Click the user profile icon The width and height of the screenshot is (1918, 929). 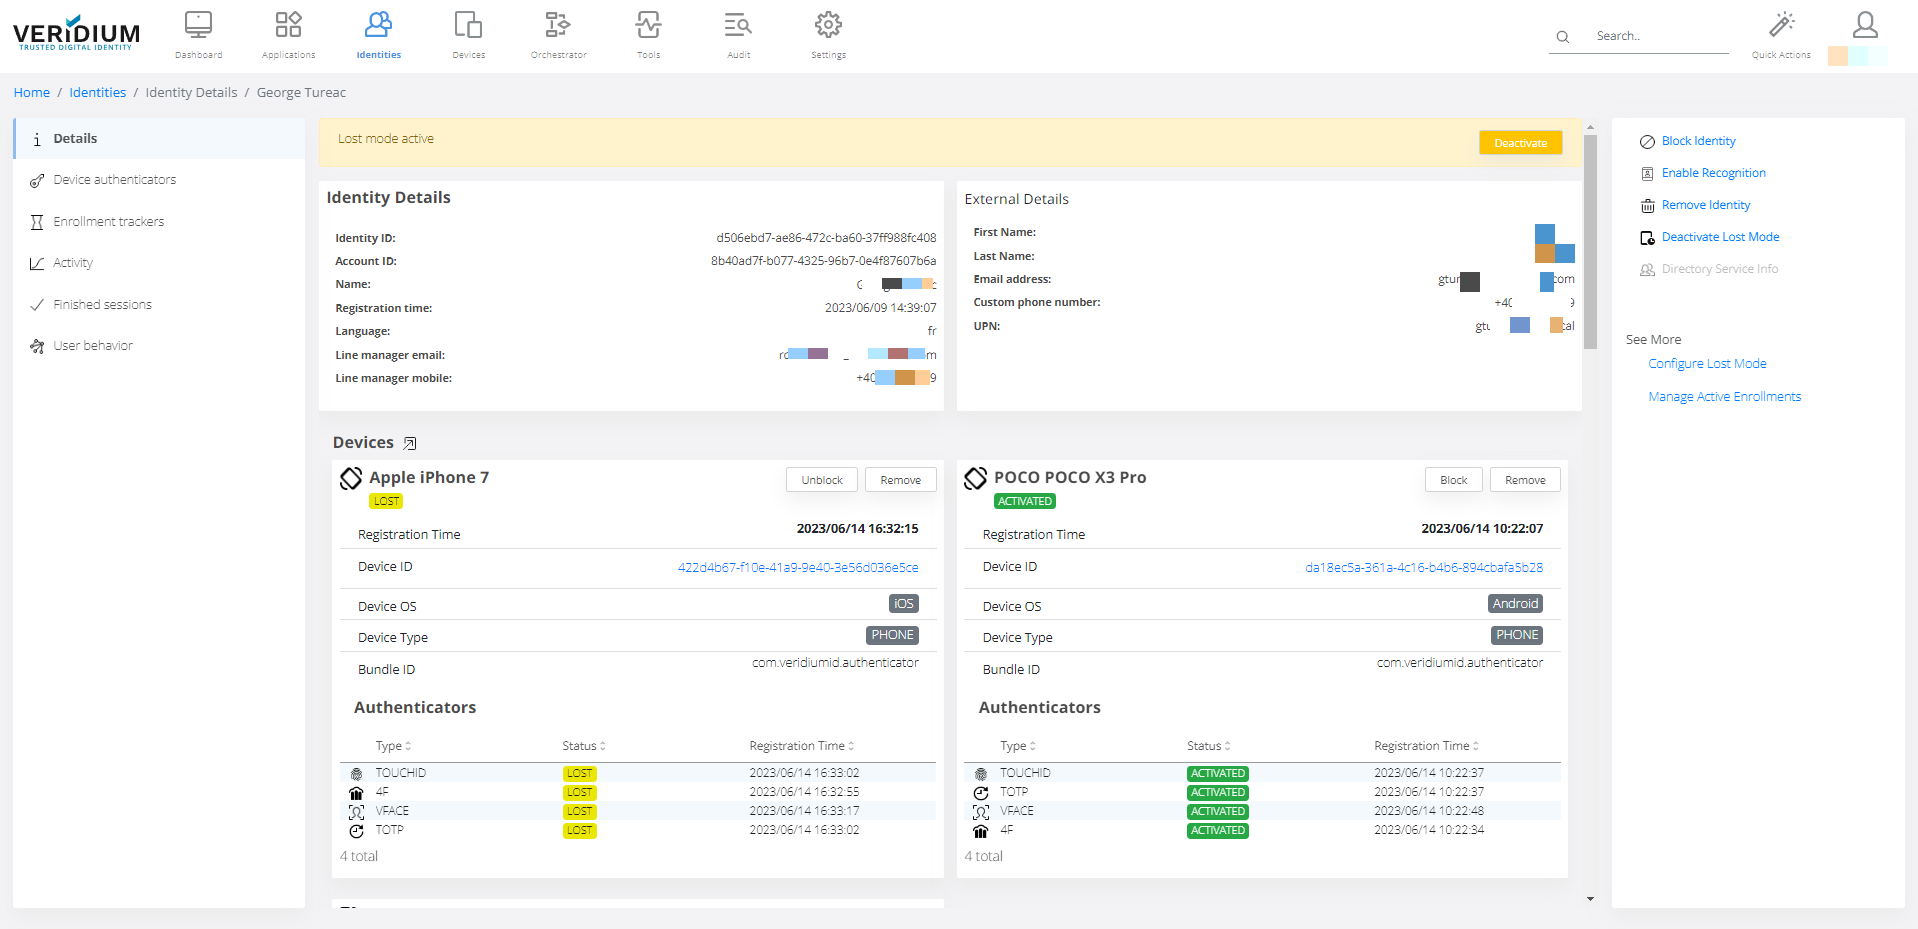[1864, 26]
